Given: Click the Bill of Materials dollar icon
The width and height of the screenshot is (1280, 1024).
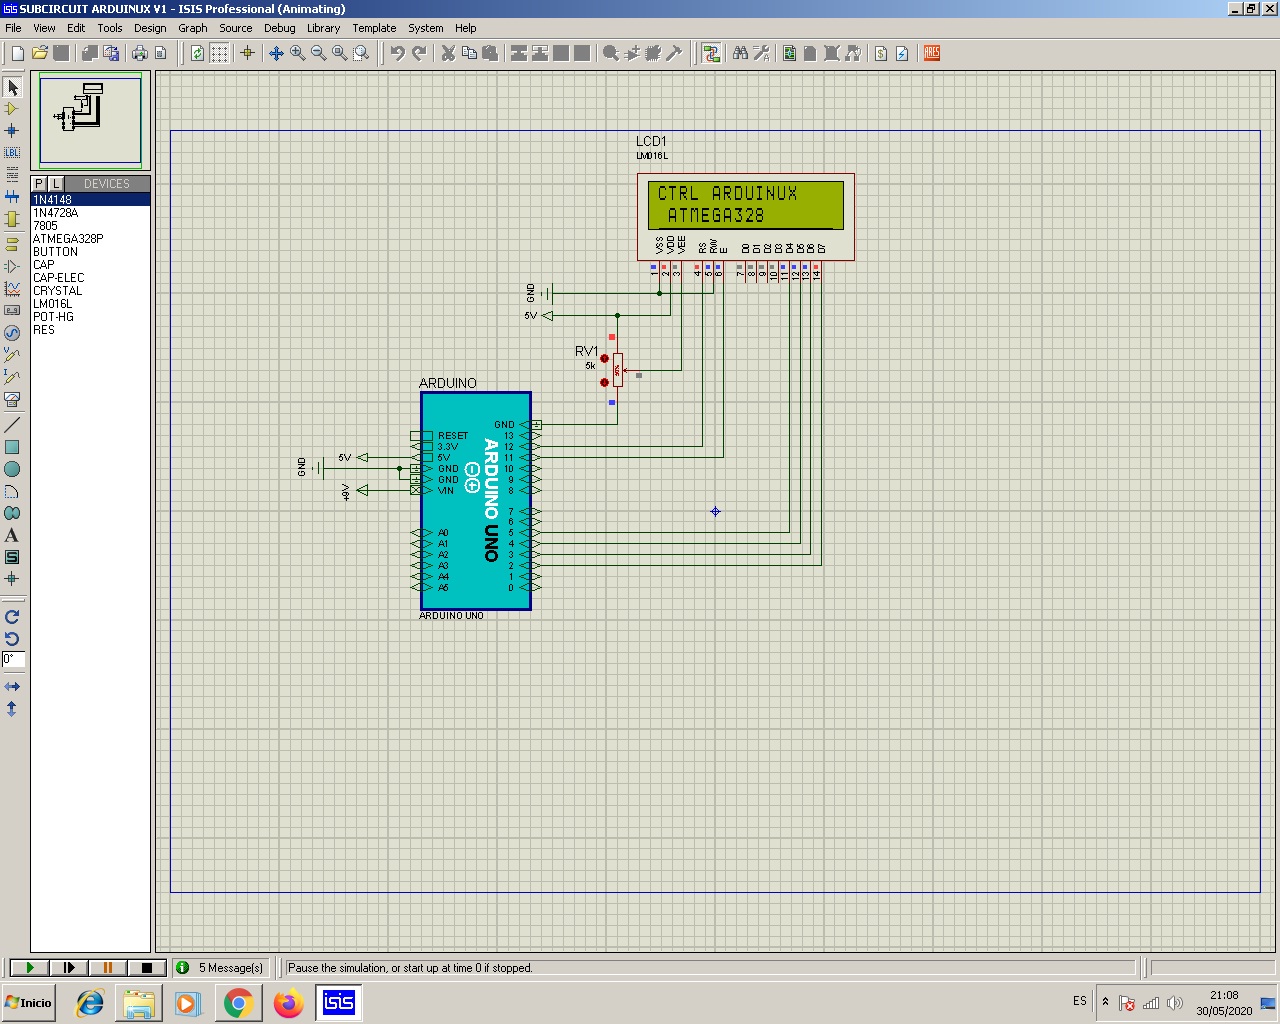Looking at the screenshot, I should point(881,53).
